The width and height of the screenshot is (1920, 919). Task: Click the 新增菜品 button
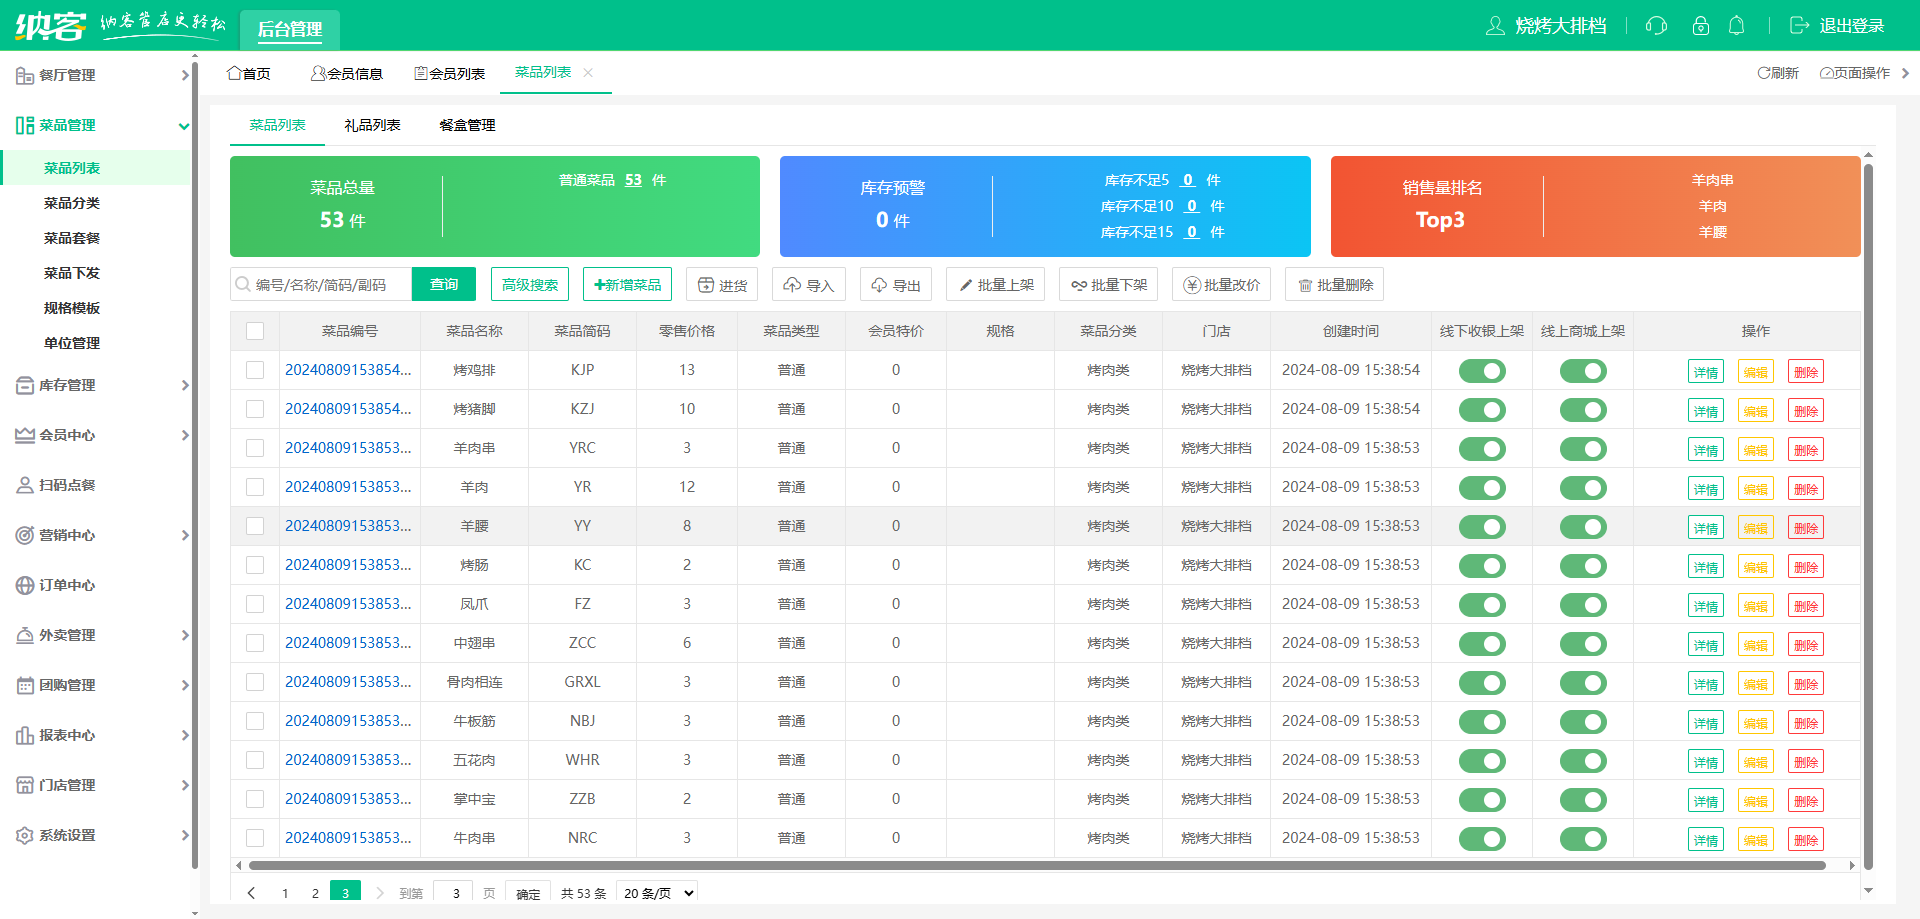pos(627,285)
